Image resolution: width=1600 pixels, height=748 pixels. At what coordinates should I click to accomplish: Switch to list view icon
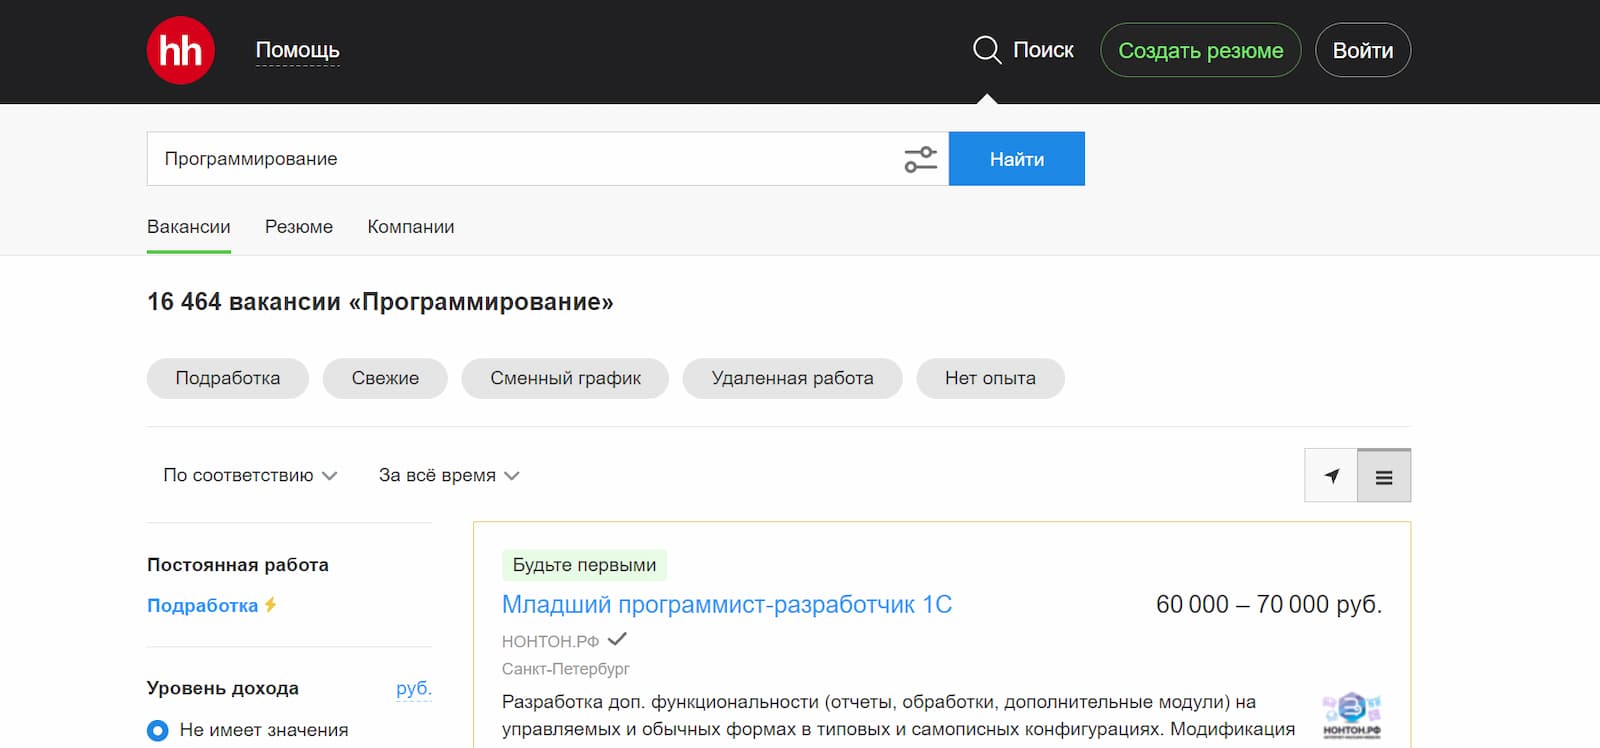[x=1384, y=476]
